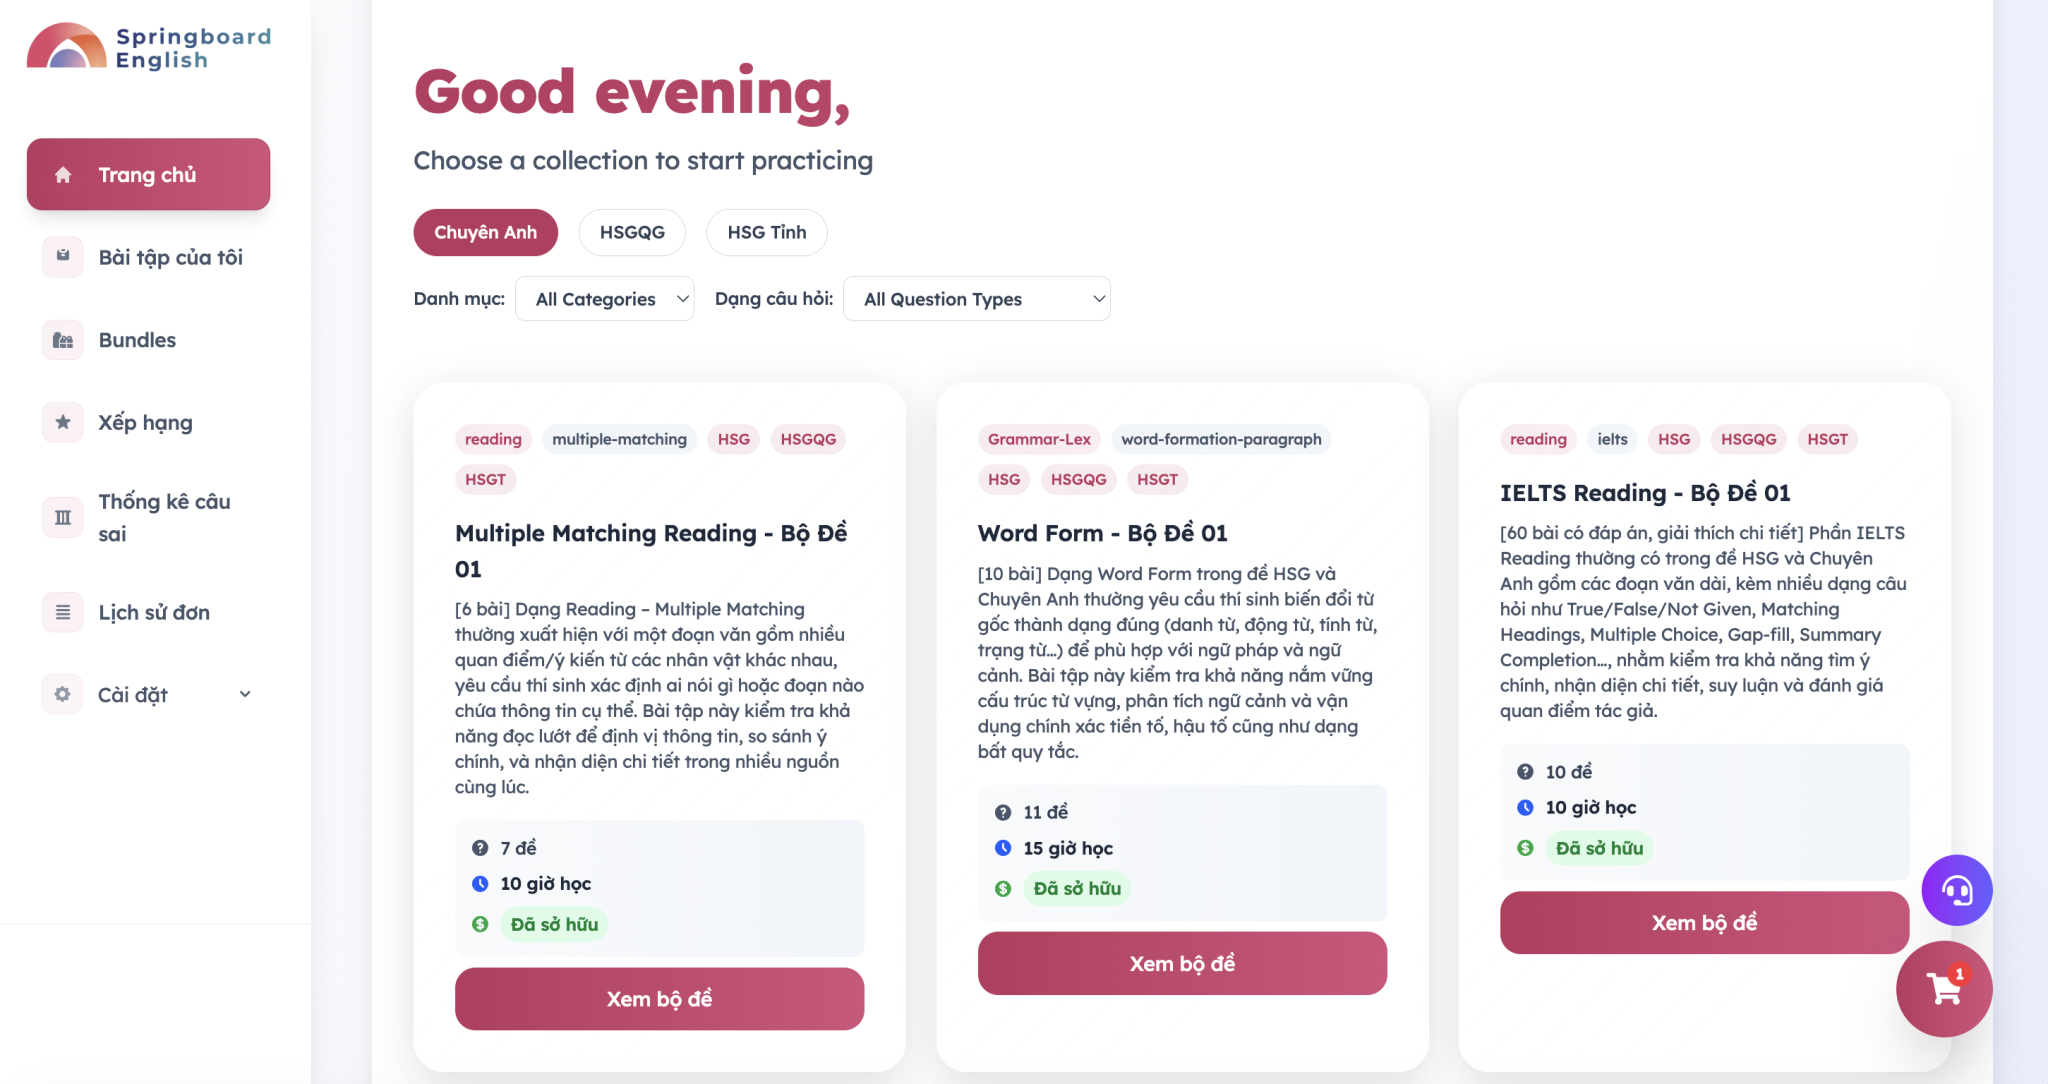Open the support headset chat button
Image resolution: width=2048 pixels, height=1084 pixels.
1957,890
